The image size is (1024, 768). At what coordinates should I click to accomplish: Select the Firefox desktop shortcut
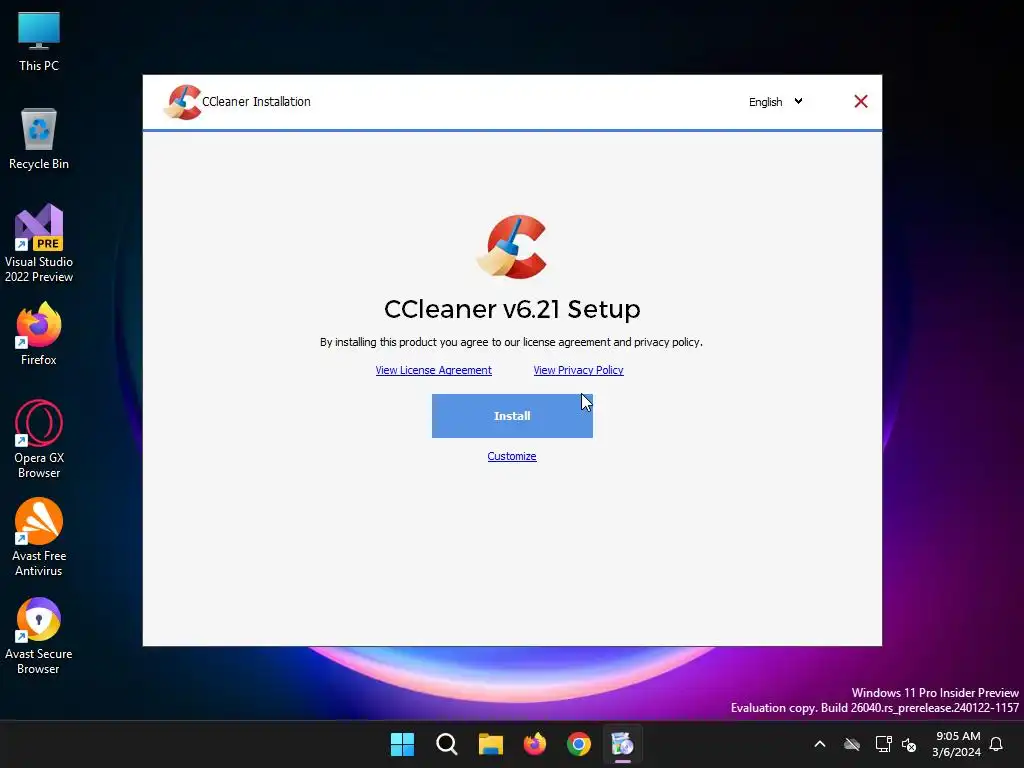pyautogui.click(x=39, y=334)
